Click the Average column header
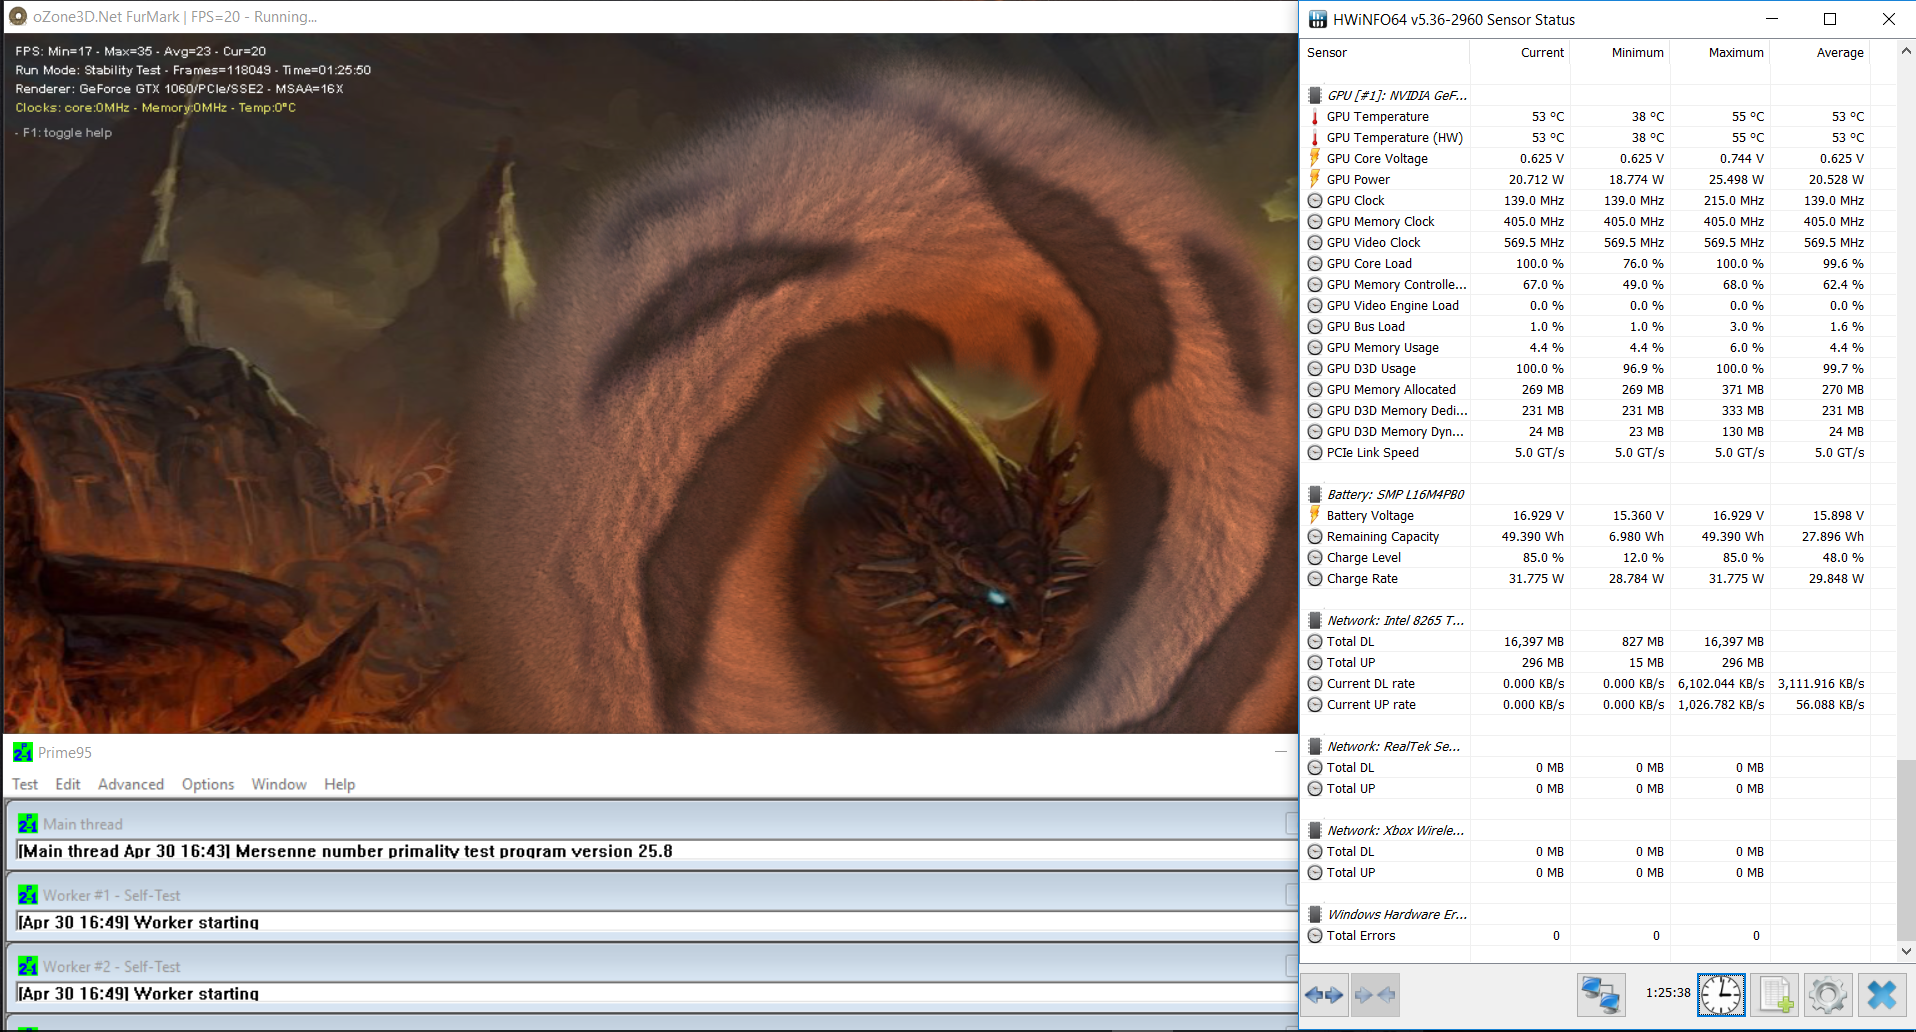The width and height of the screenshot is (1916, 1032). point(1820,53)
